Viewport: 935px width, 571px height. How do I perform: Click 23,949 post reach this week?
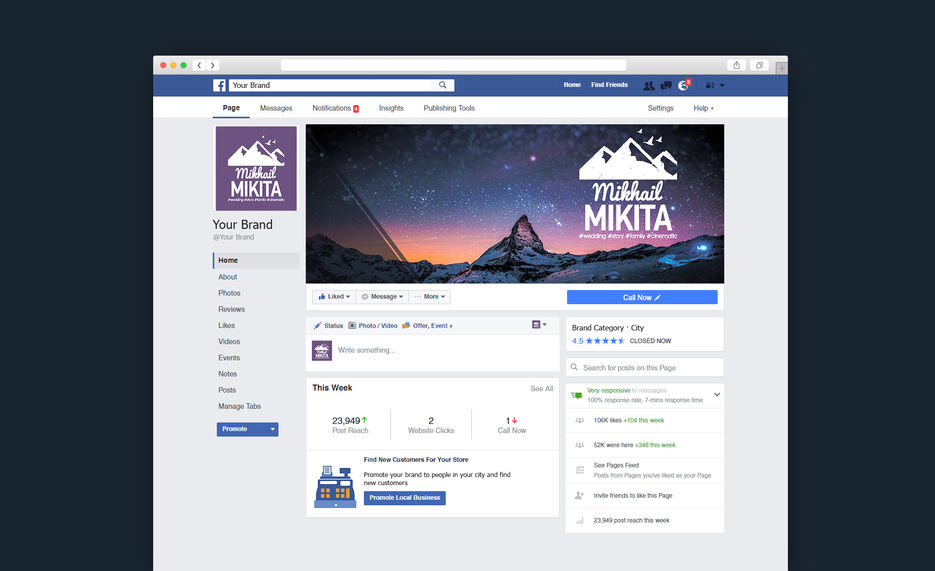pyautogui.click(x=645, y=520)
